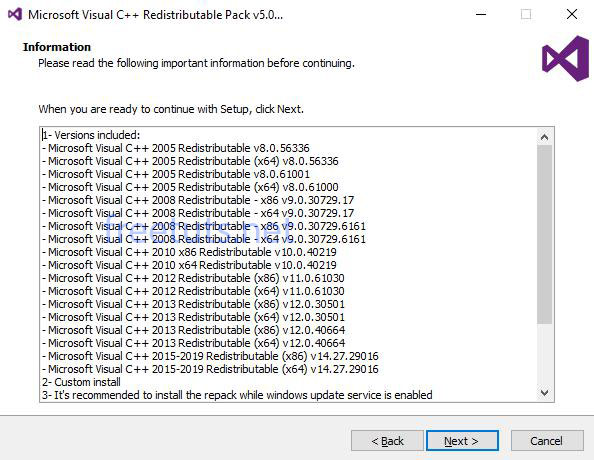Click the Visual Studio icon in title bar
Image resolution: width=594 pixels, height=460 pixels.
tap(15, 14)
